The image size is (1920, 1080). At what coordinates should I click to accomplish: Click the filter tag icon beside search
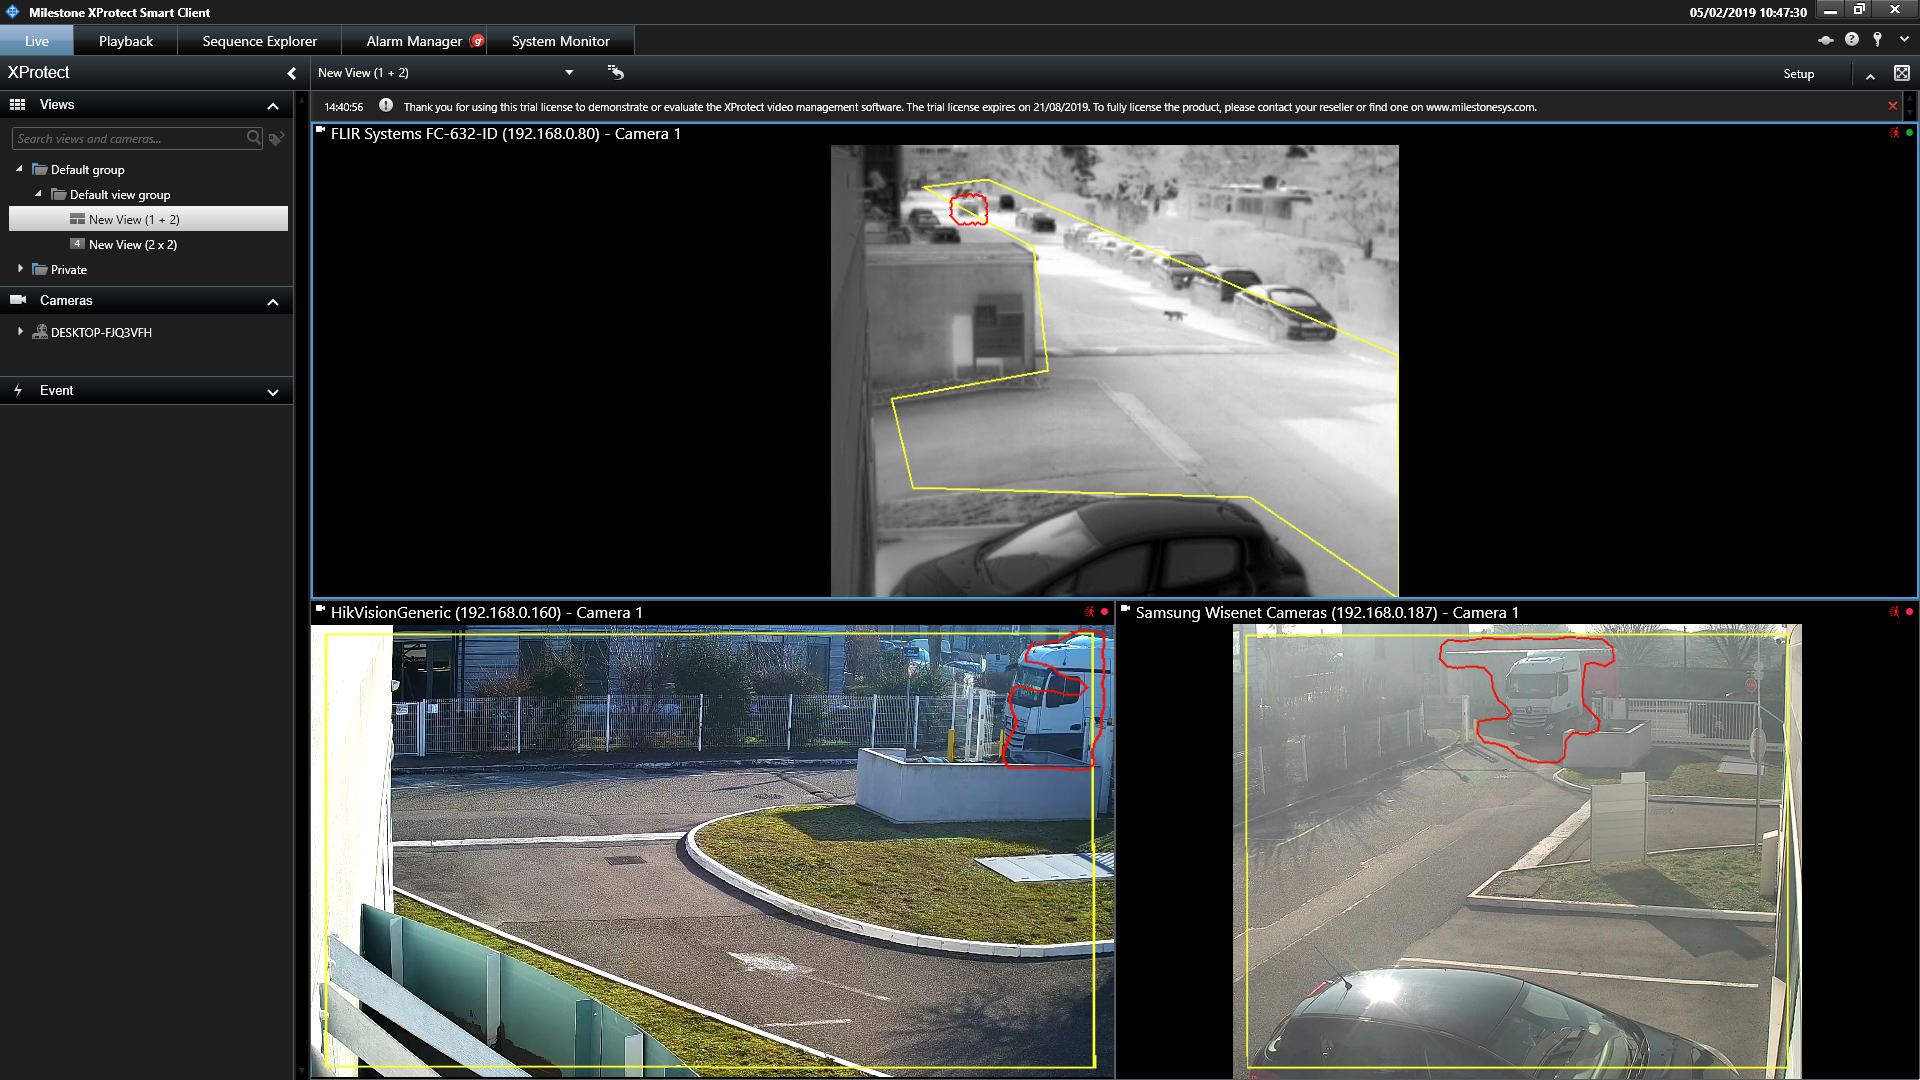[x=277, y=139]
